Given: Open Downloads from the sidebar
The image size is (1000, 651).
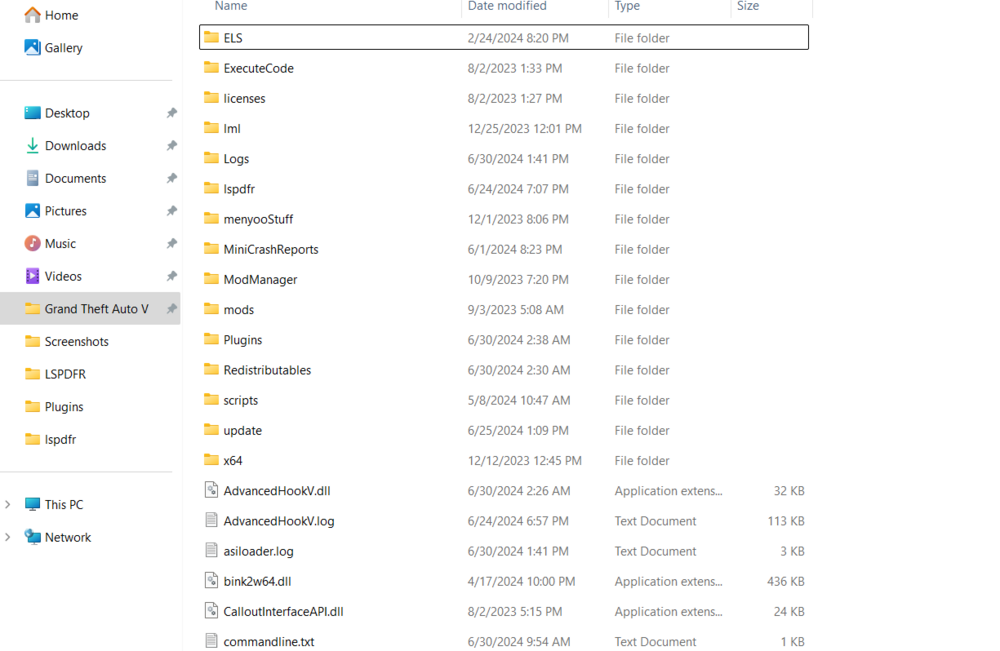Looking at the screenshot, I should 75,145.
